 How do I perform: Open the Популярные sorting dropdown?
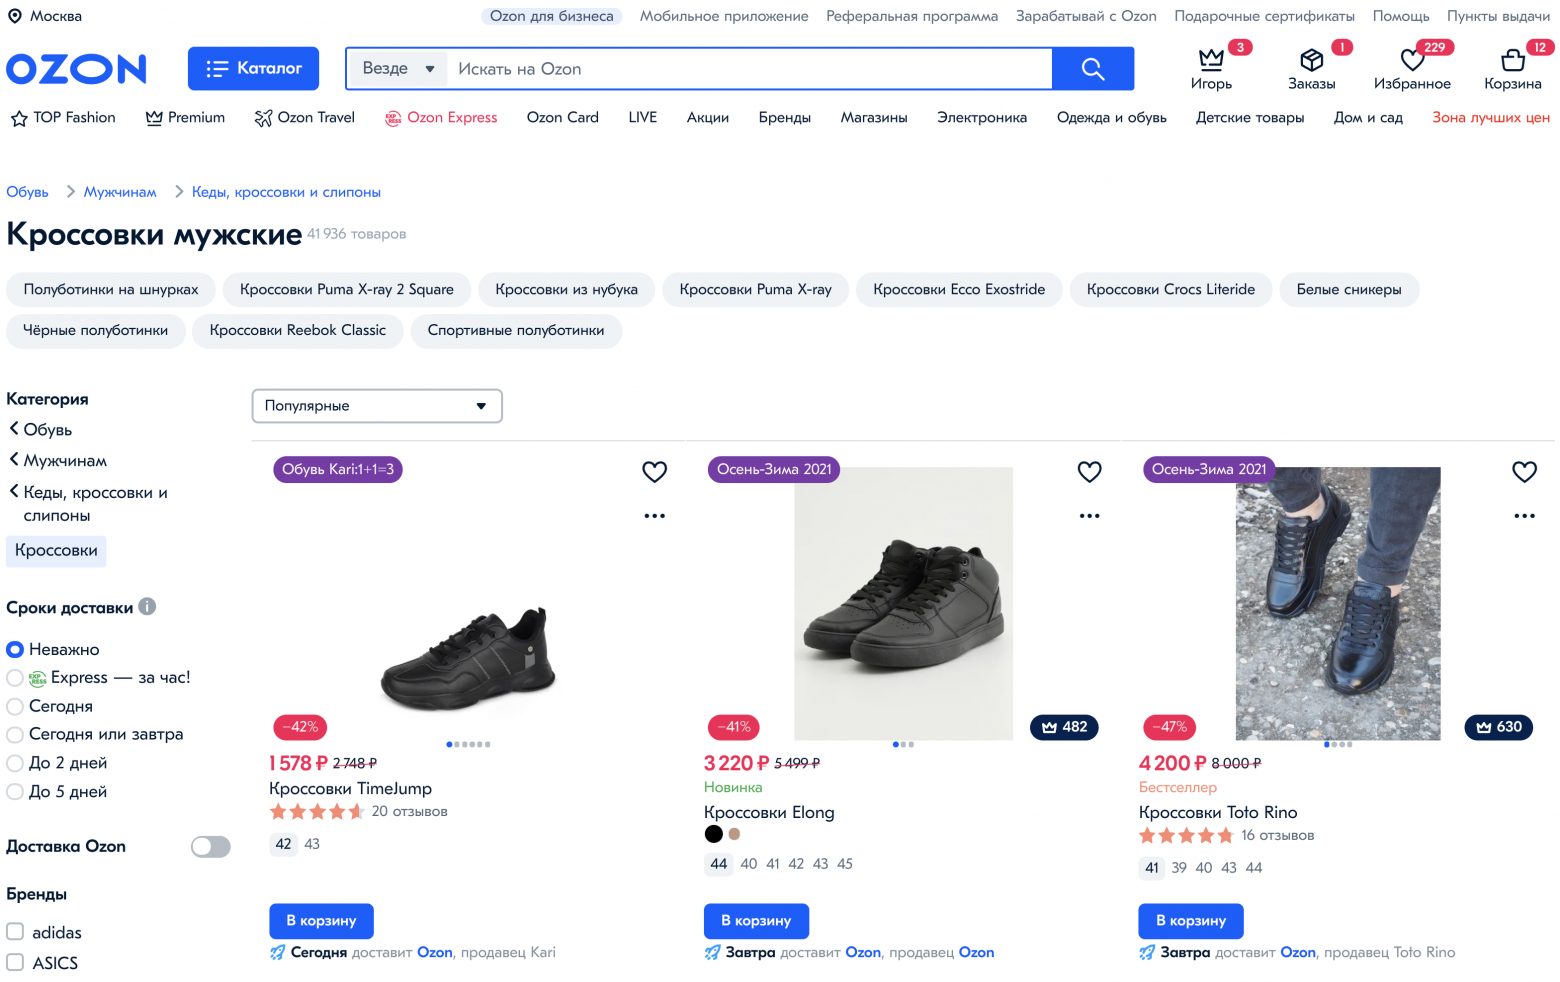376,406
